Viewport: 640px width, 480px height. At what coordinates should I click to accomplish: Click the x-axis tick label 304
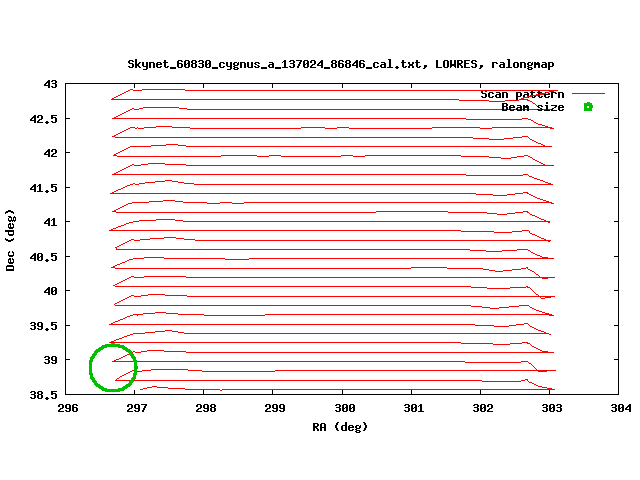[621, 408]
